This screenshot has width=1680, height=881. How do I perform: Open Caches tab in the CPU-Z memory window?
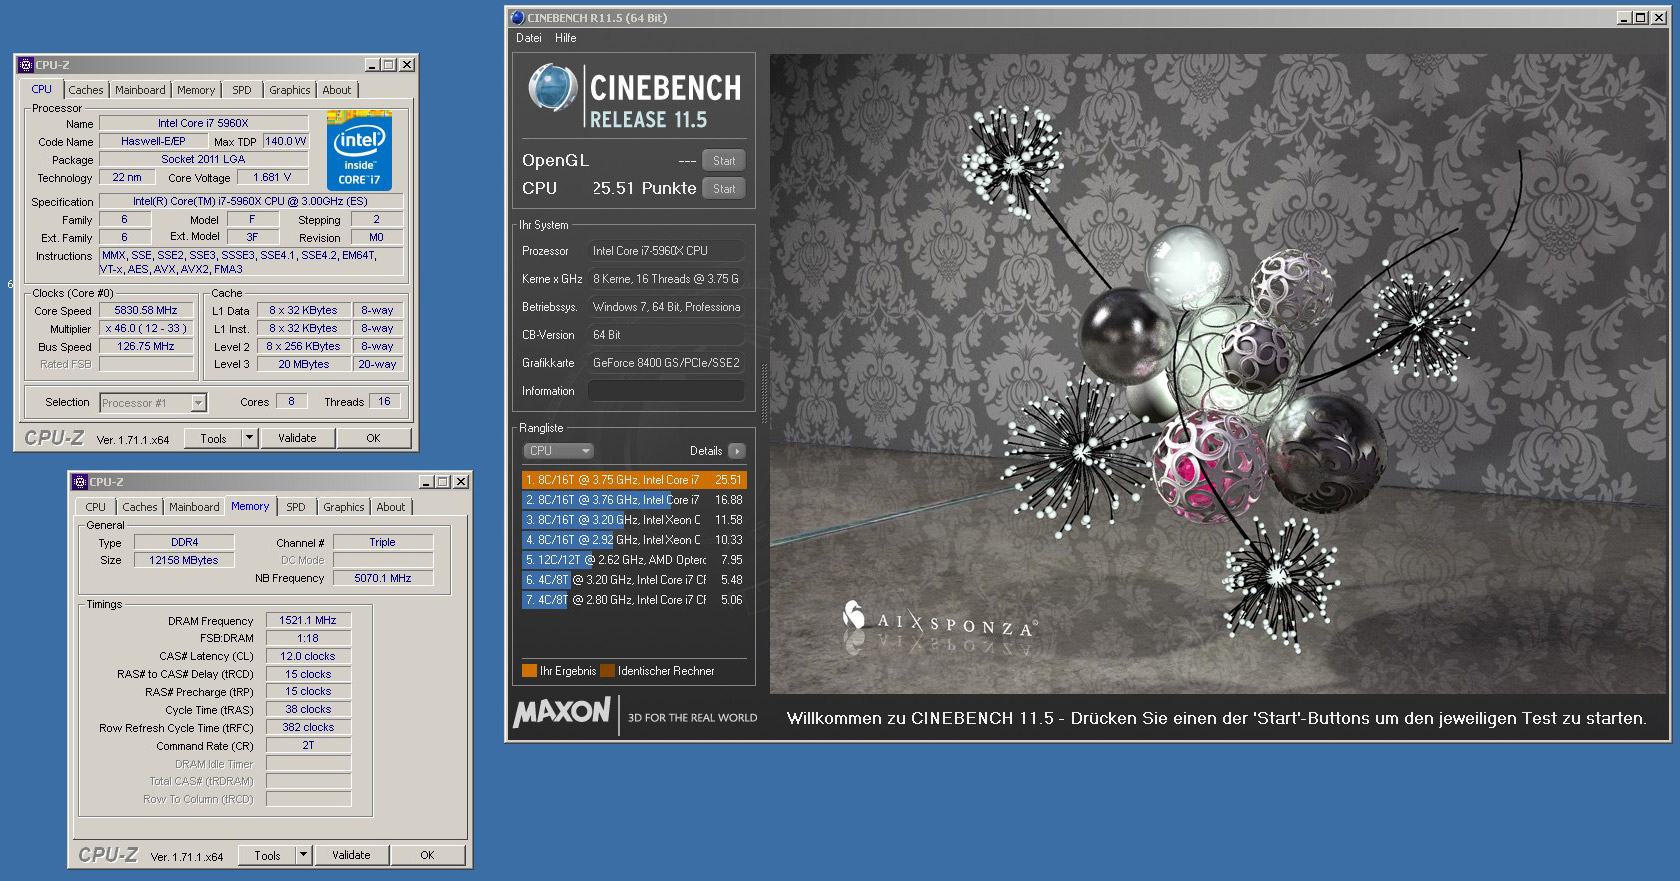(140, 507)
